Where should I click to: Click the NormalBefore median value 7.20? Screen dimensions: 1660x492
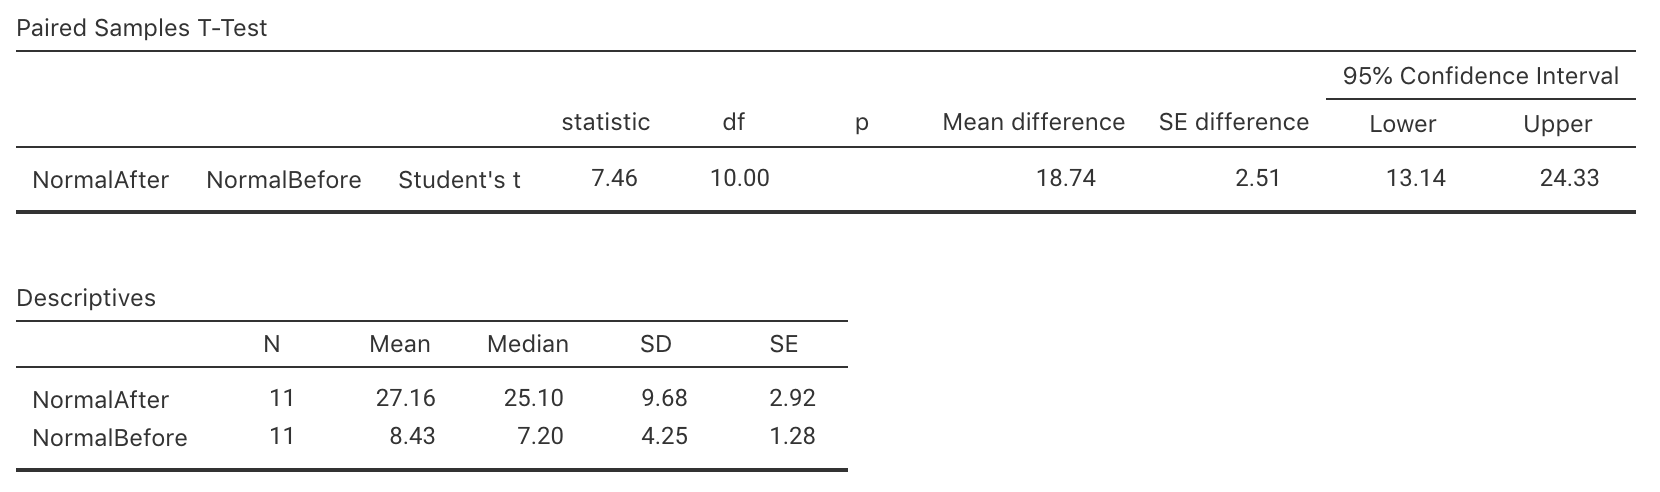pyautogui.click(x=540, y=436)
